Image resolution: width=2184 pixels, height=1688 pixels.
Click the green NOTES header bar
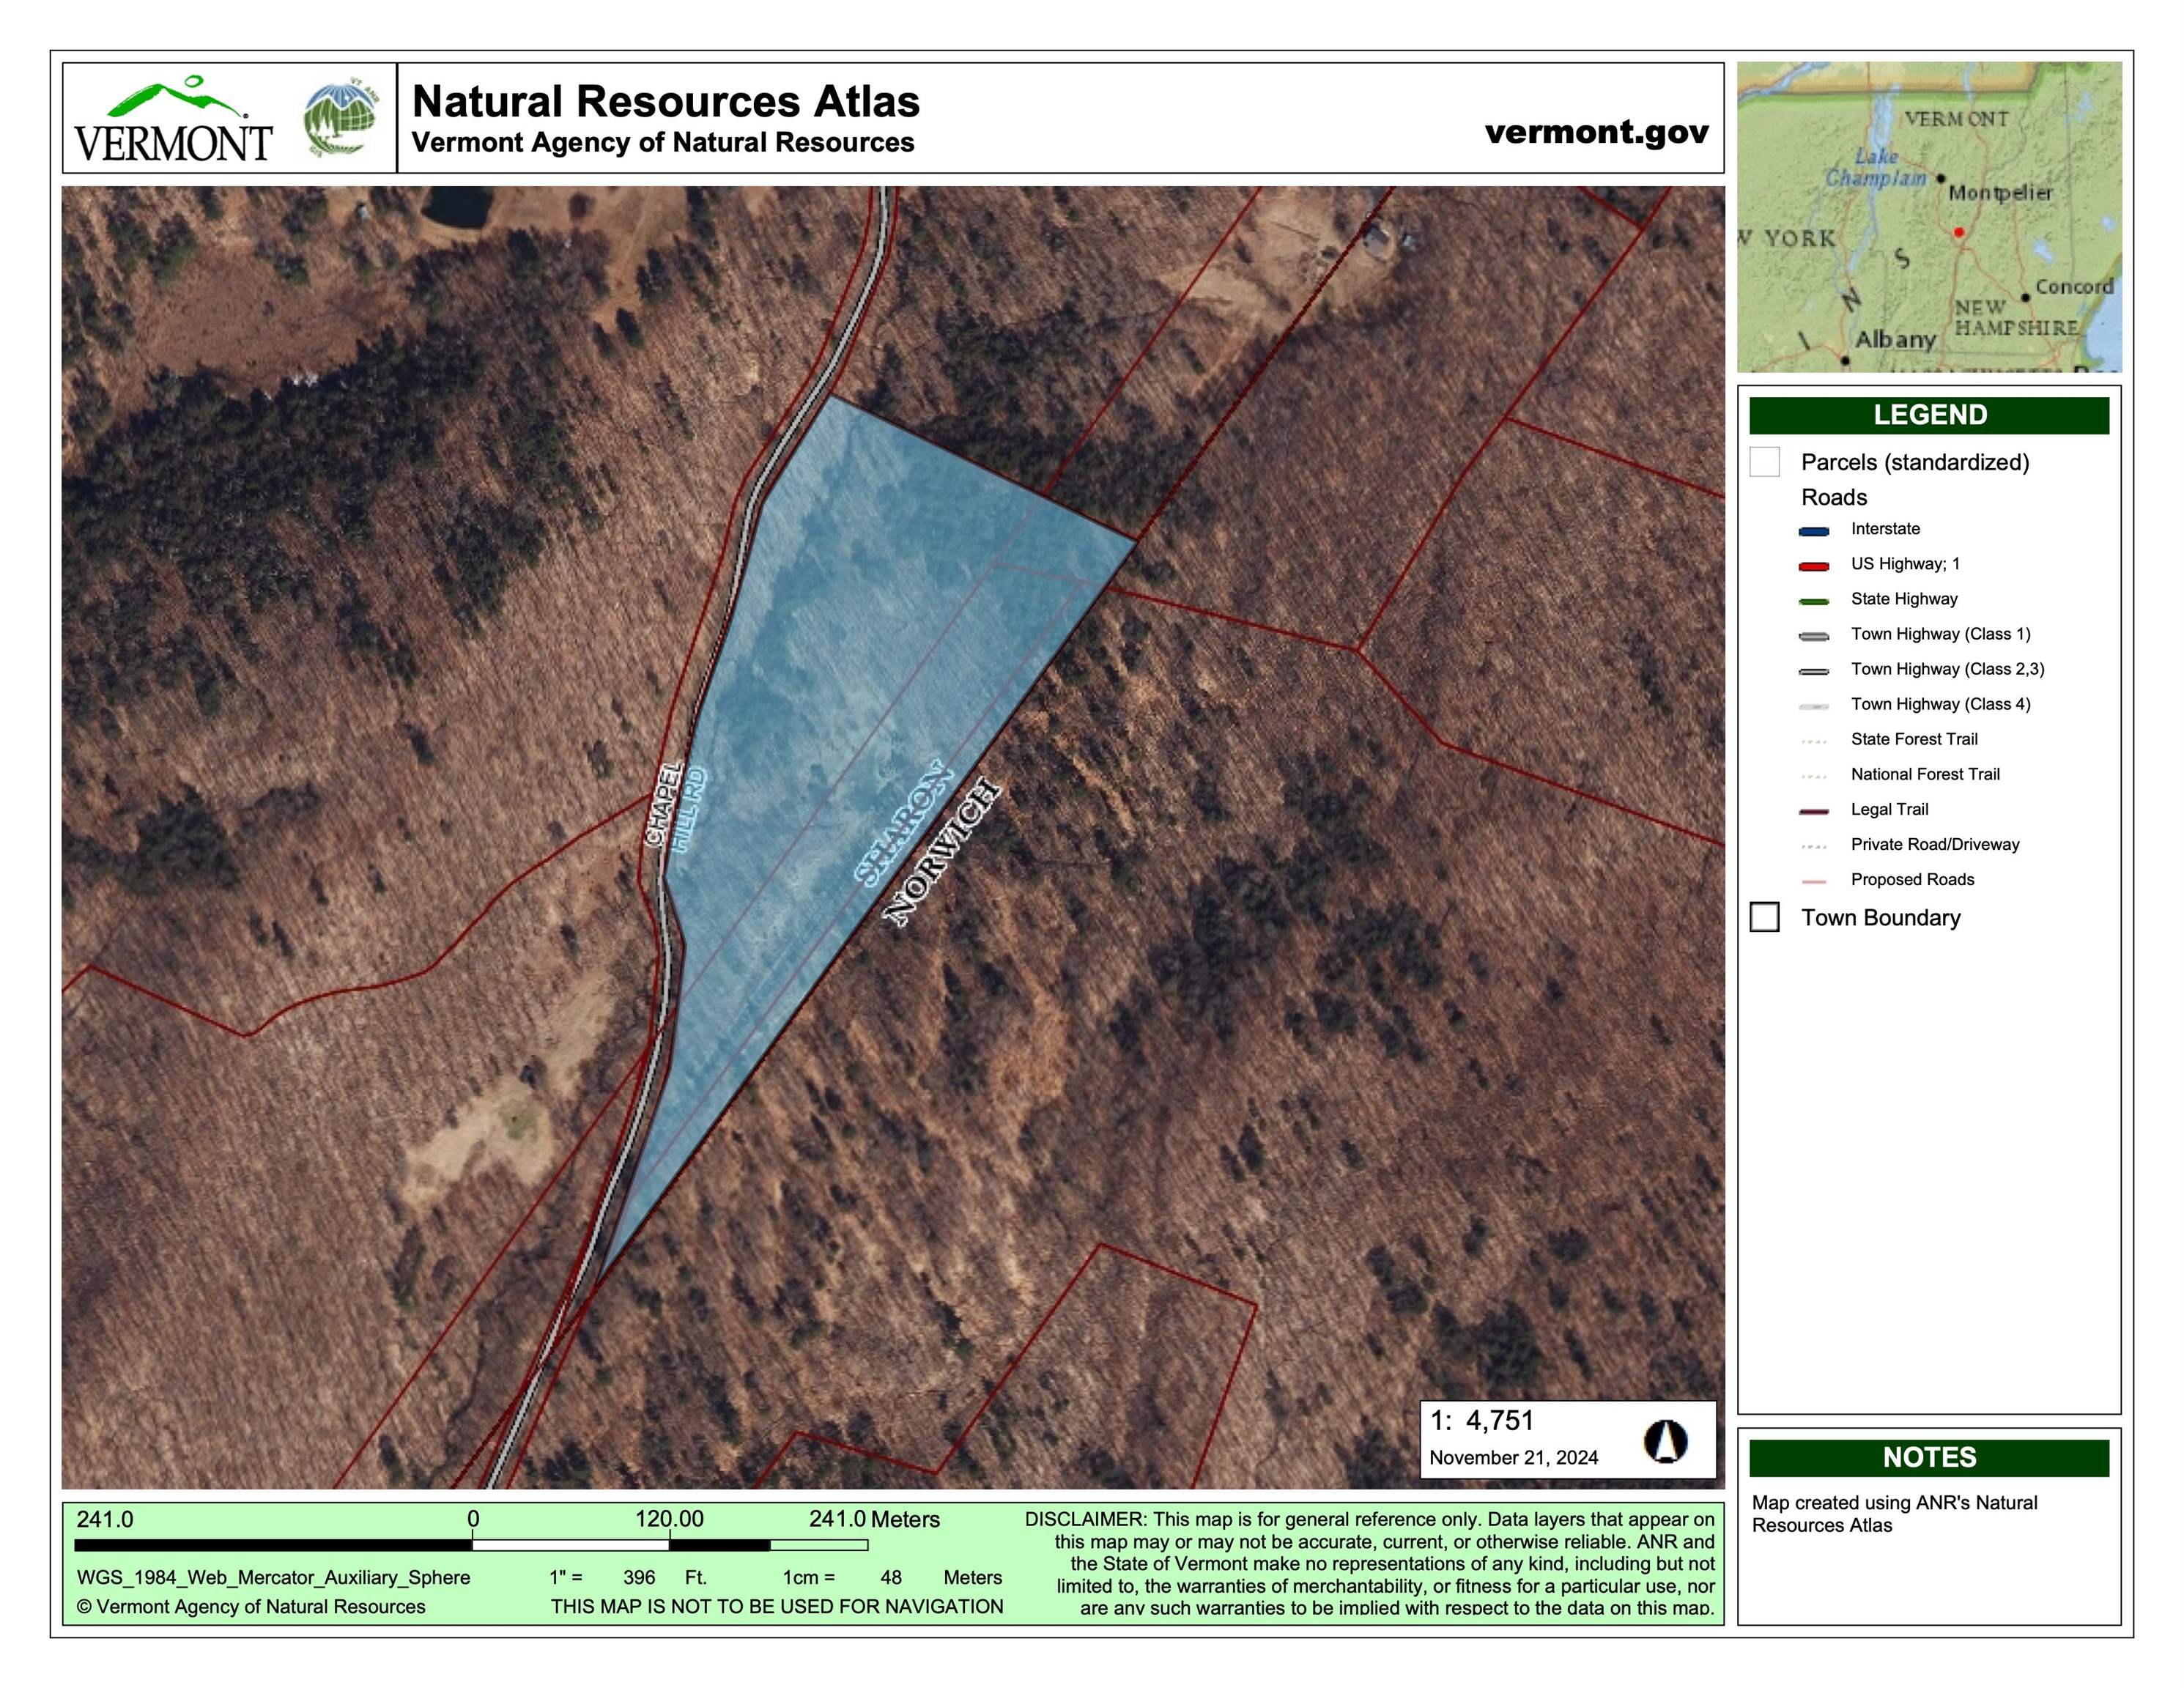pyautogui.click(x=1928, y=1457)
